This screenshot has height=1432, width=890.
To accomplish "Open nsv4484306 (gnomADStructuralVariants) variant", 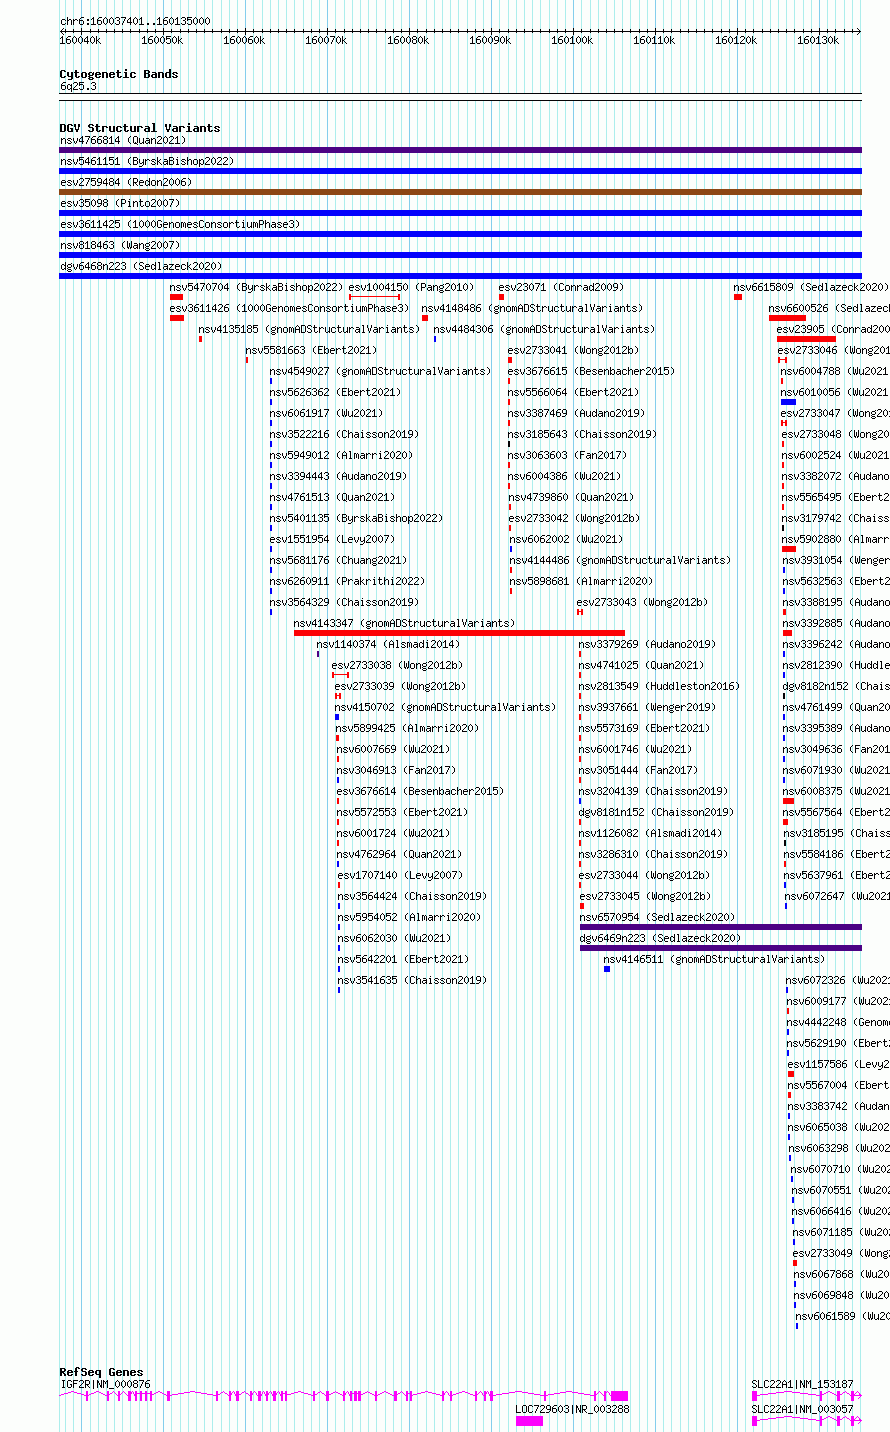I will pyautogui.click(x=544, y=329).
